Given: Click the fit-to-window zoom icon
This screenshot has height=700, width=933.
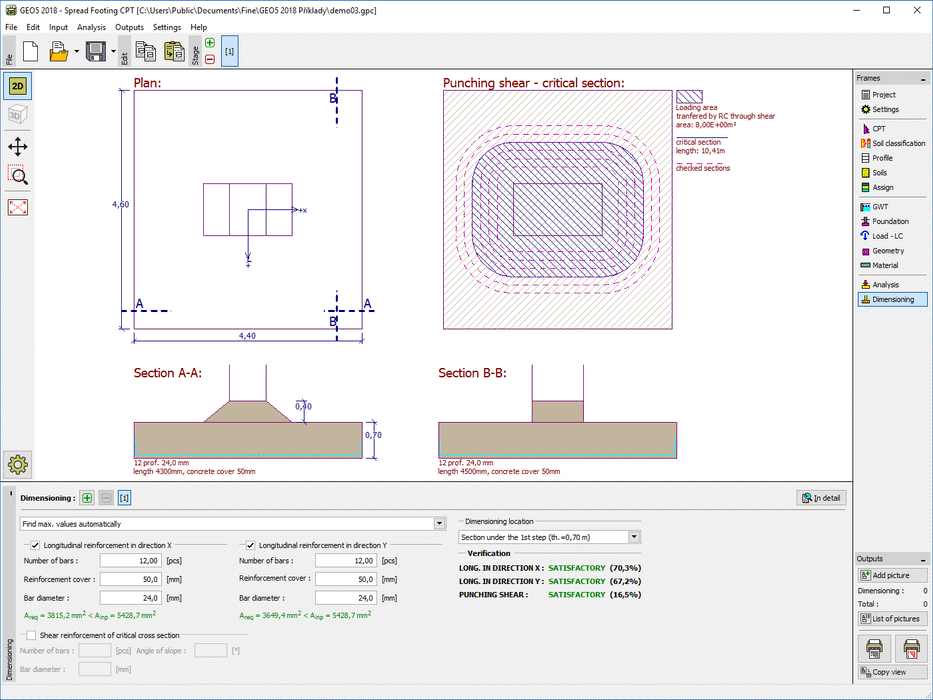Looking at the screenshot, I should click(17, 207).
